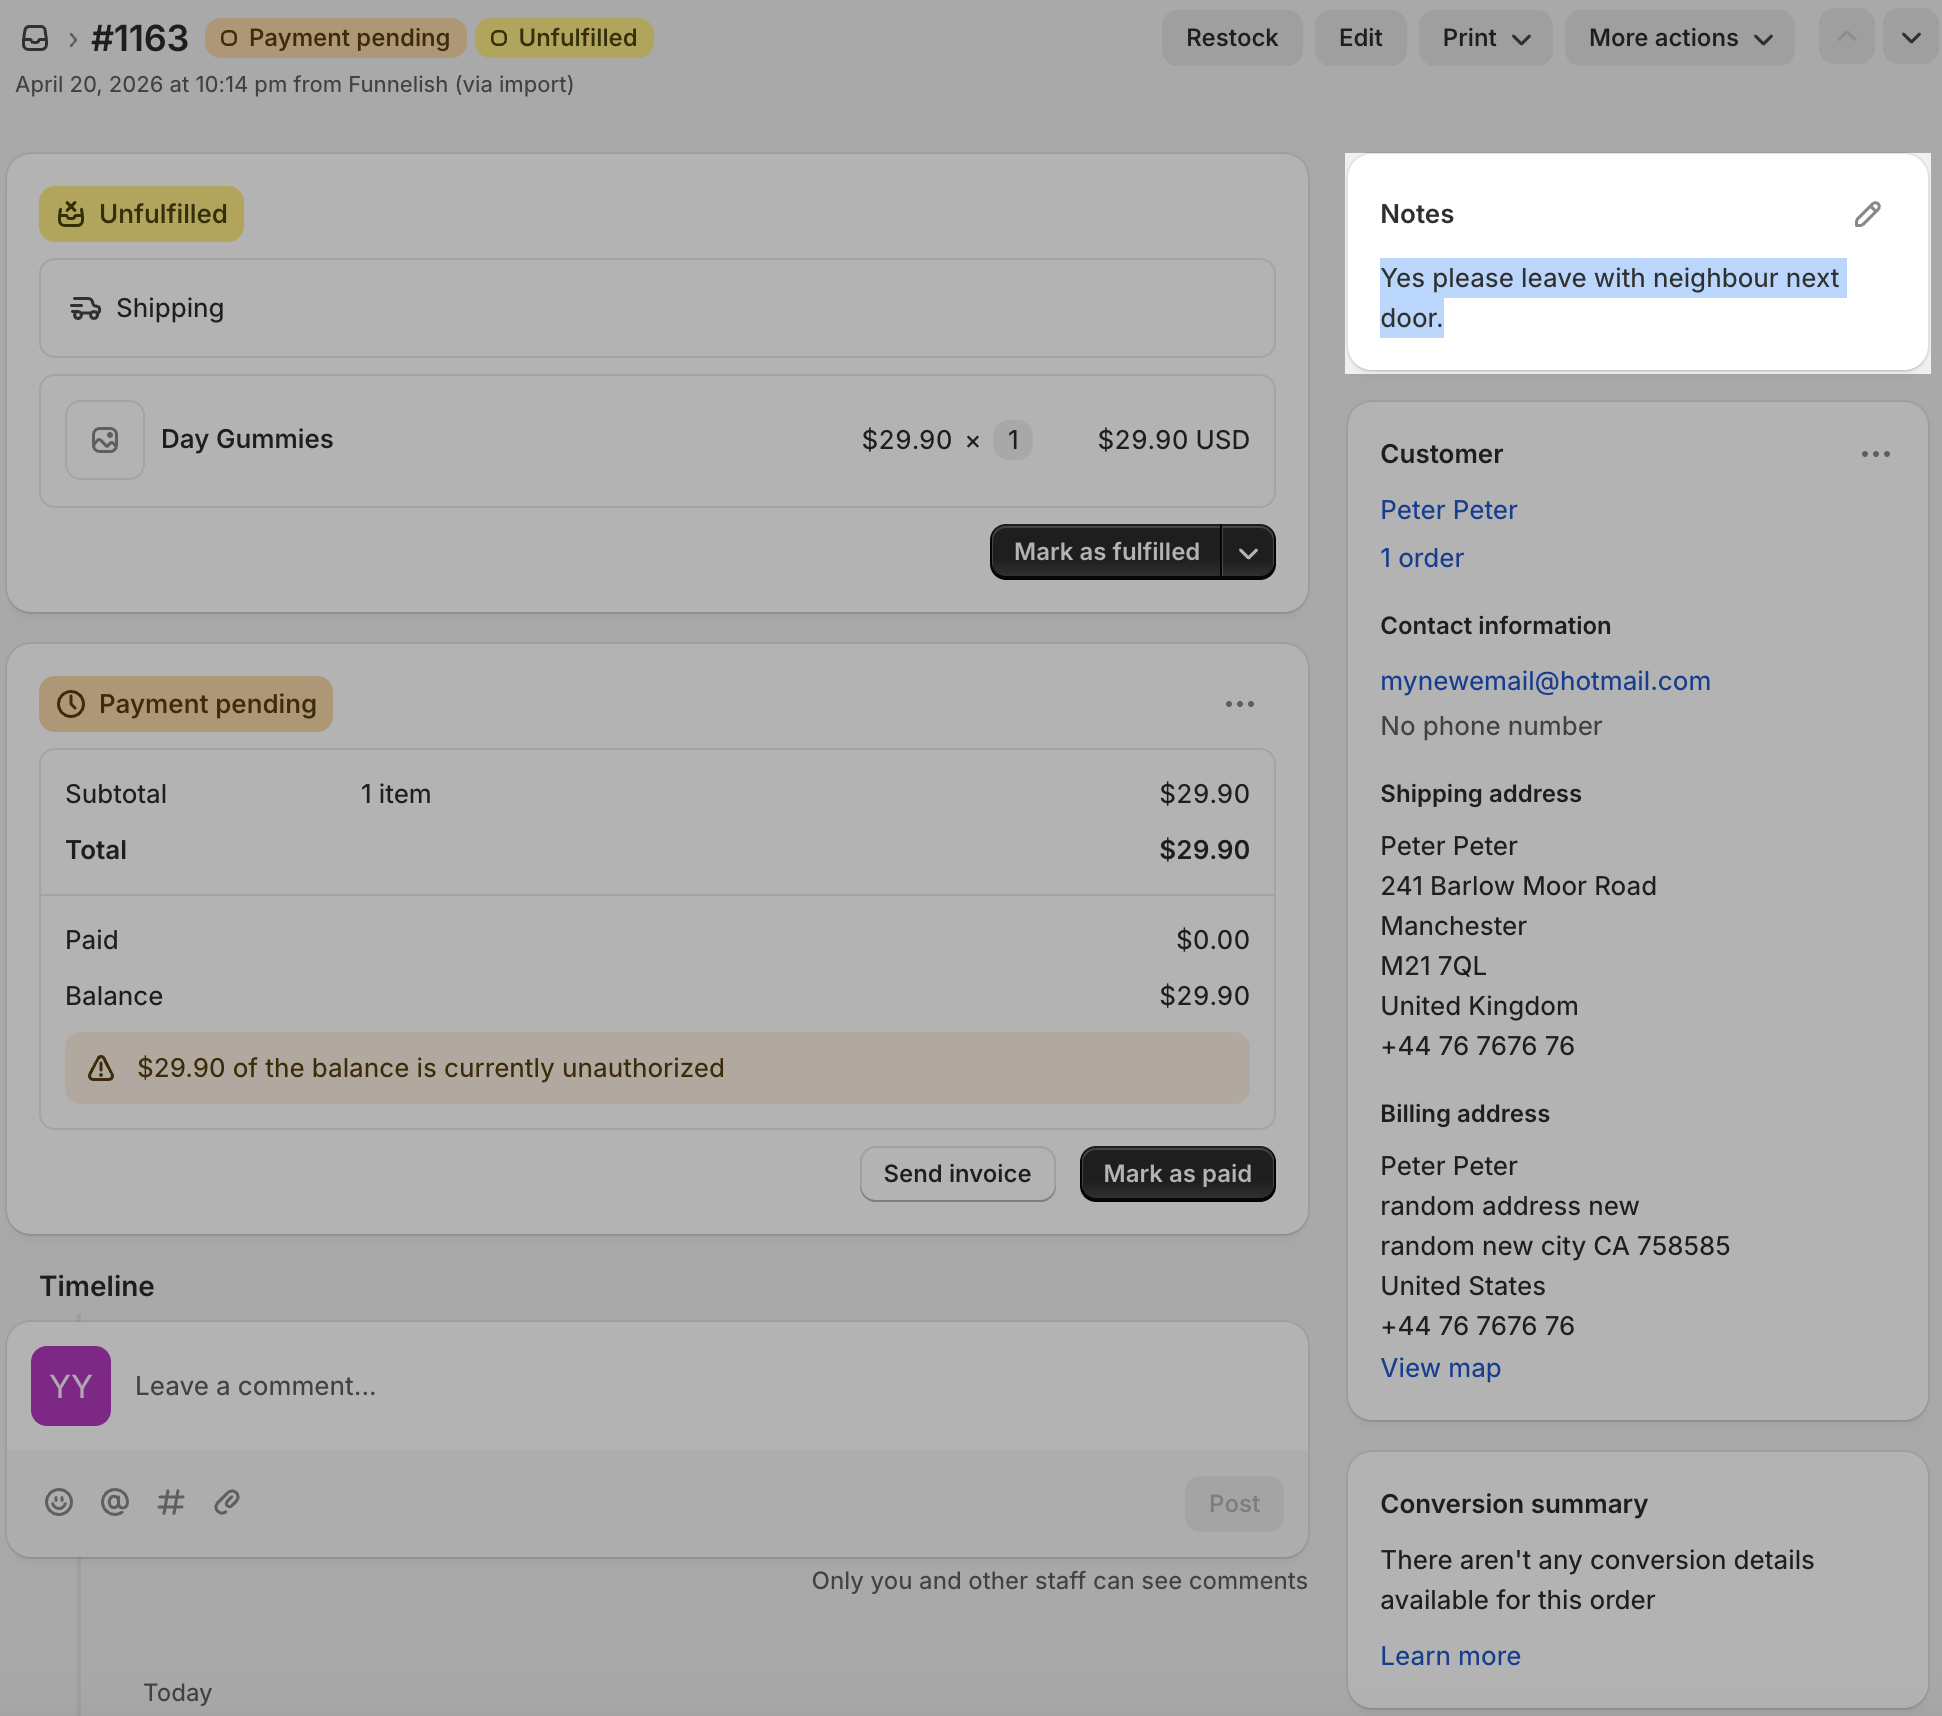Screen dimensions: 1942x1716
Task: Go to next order with down chevron
Action: [1910, 38]
